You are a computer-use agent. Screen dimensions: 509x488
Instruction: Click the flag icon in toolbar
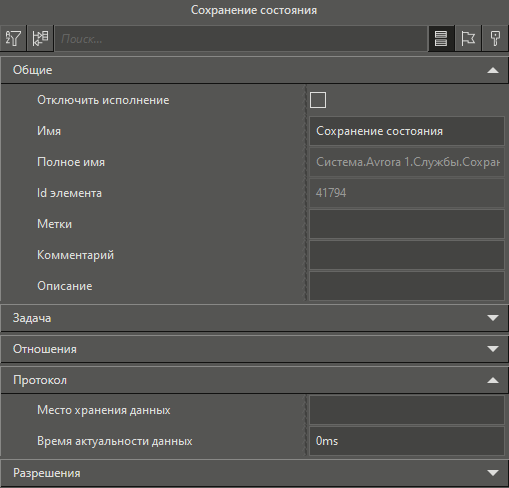click(468, 39)
